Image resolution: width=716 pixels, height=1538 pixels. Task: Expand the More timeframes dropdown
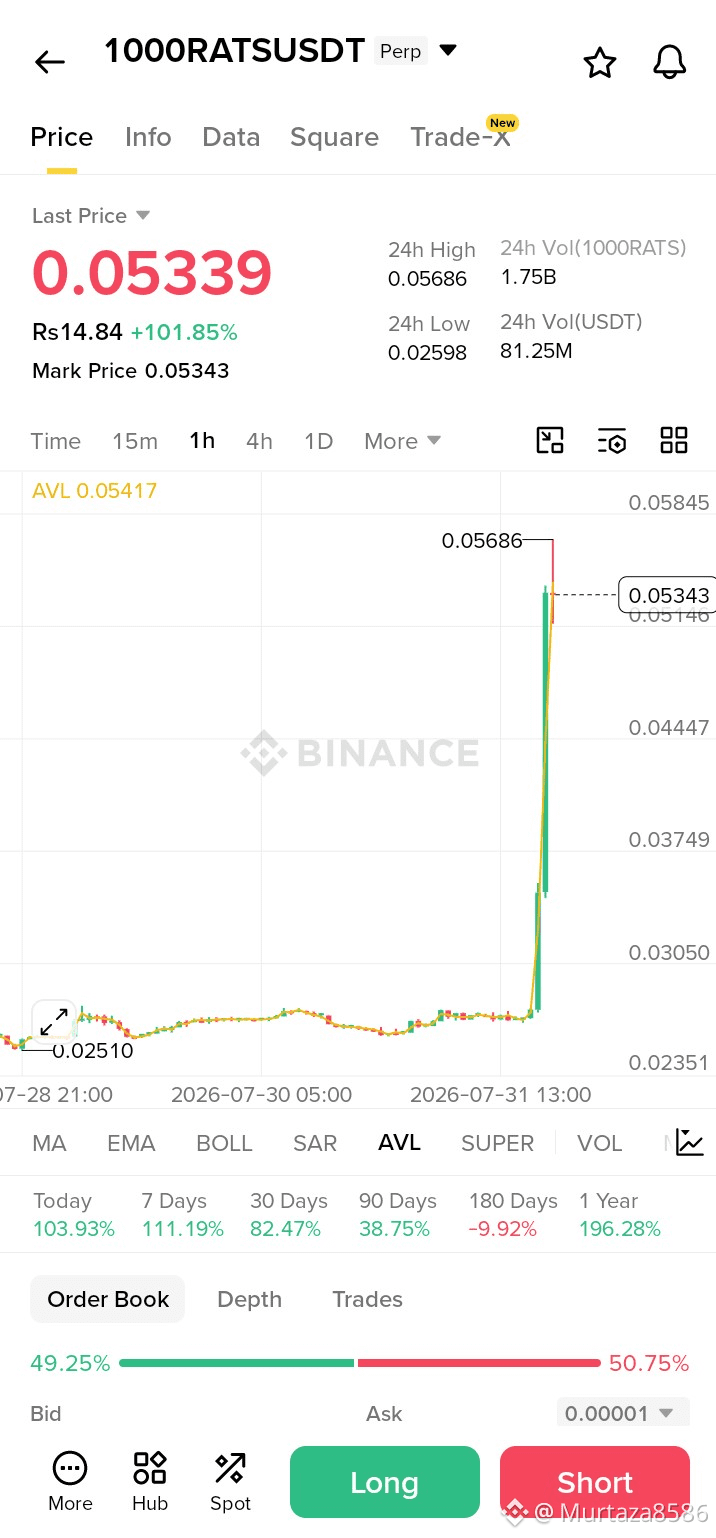(x=403, y=441)
